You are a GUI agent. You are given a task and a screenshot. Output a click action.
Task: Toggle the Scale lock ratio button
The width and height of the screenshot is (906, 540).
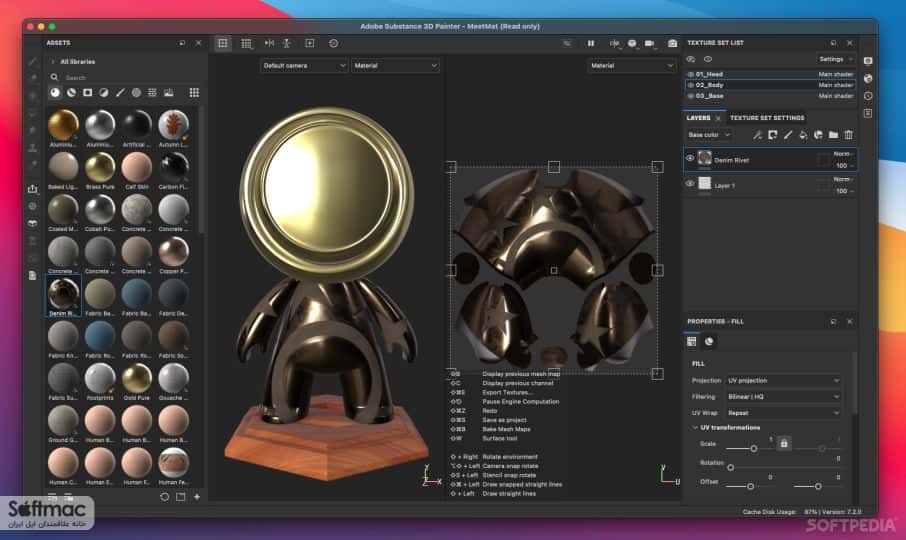click(784, 444)
